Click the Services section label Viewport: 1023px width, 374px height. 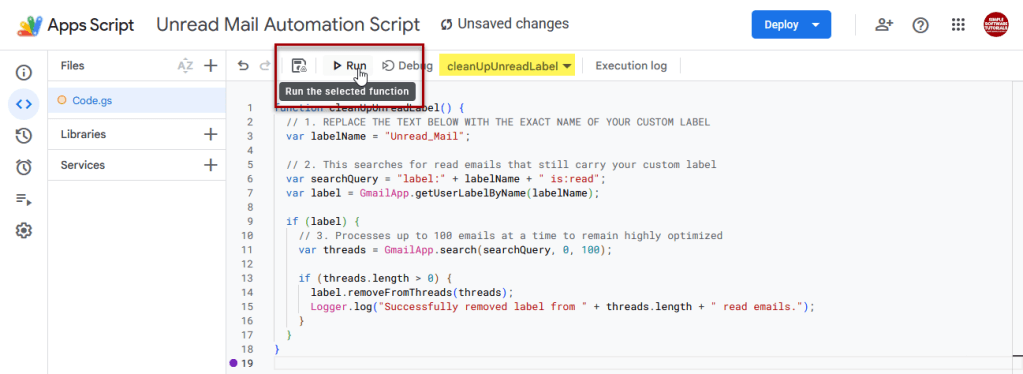point(83,165)
